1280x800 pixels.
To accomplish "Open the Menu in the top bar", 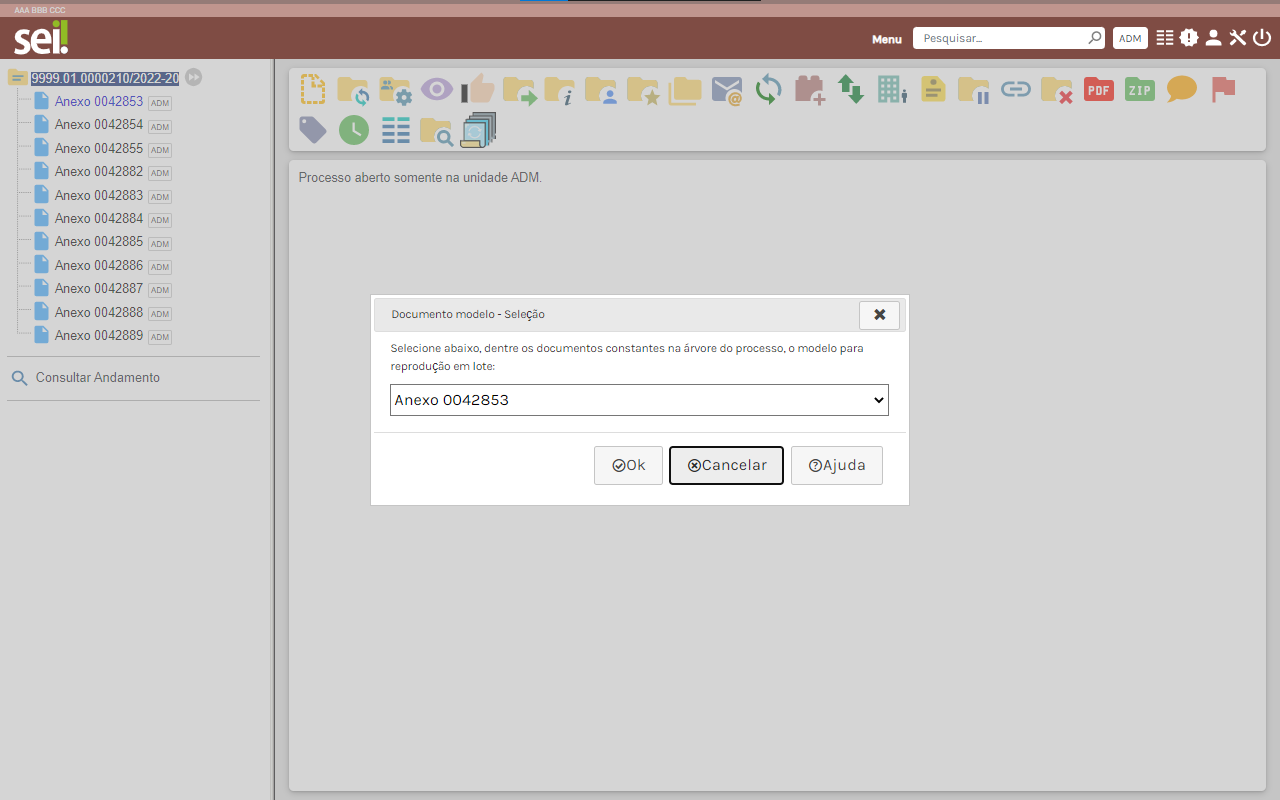I will coord(886,39).
